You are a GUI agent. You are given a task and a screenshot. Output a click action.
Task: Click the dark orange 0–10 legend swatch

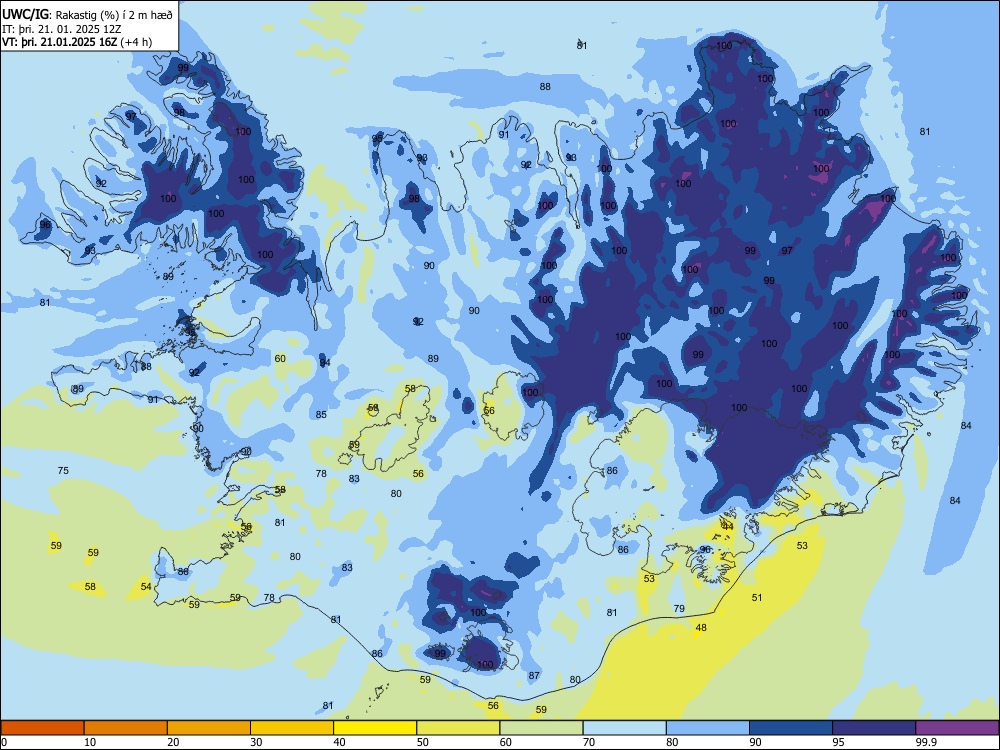(x=43, y=728)
